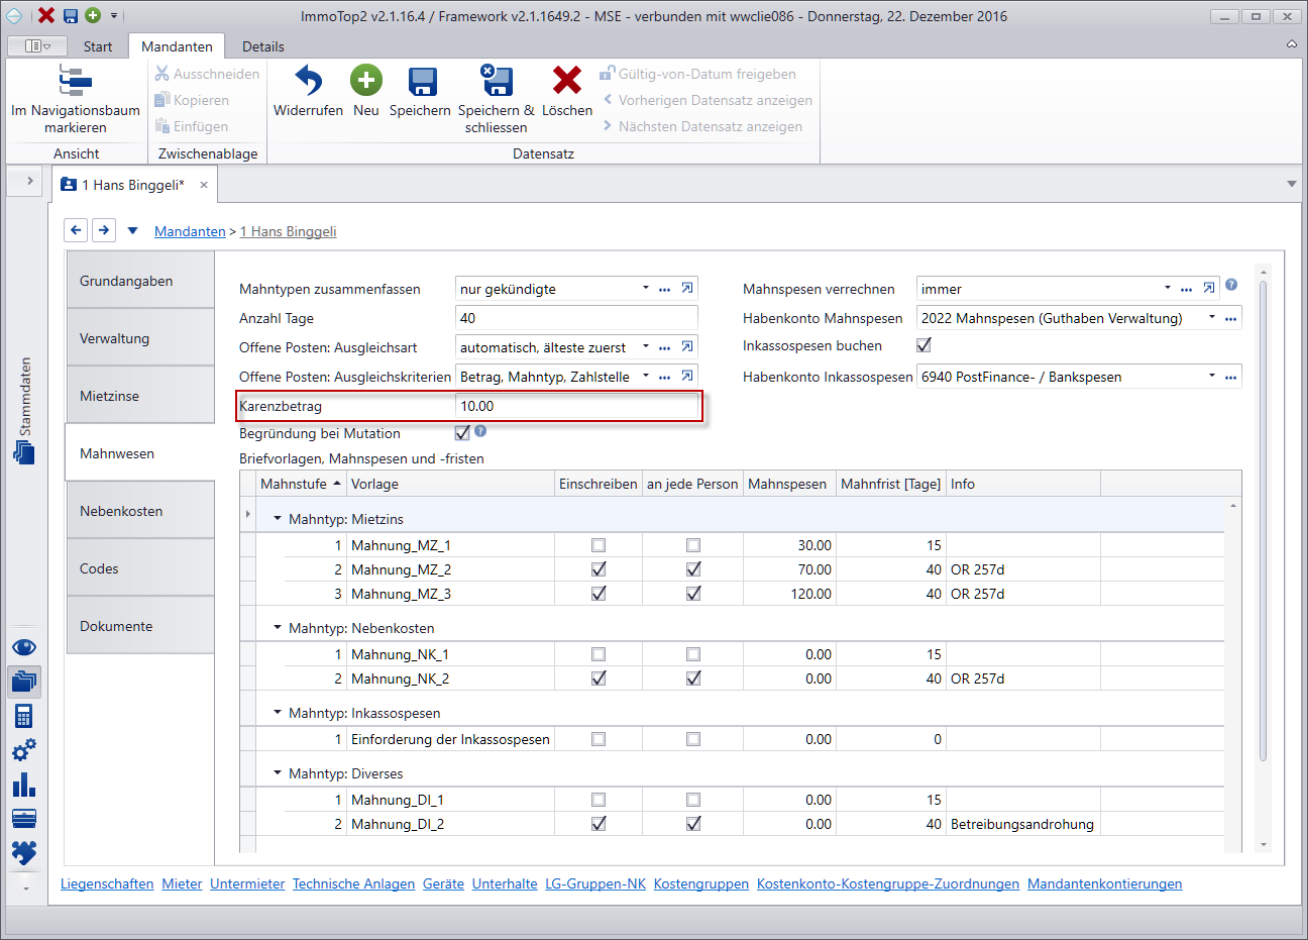Switch to the Start ribbon tab
The width and height of the screenshot is (1308, 940).
tap(98, 46)
